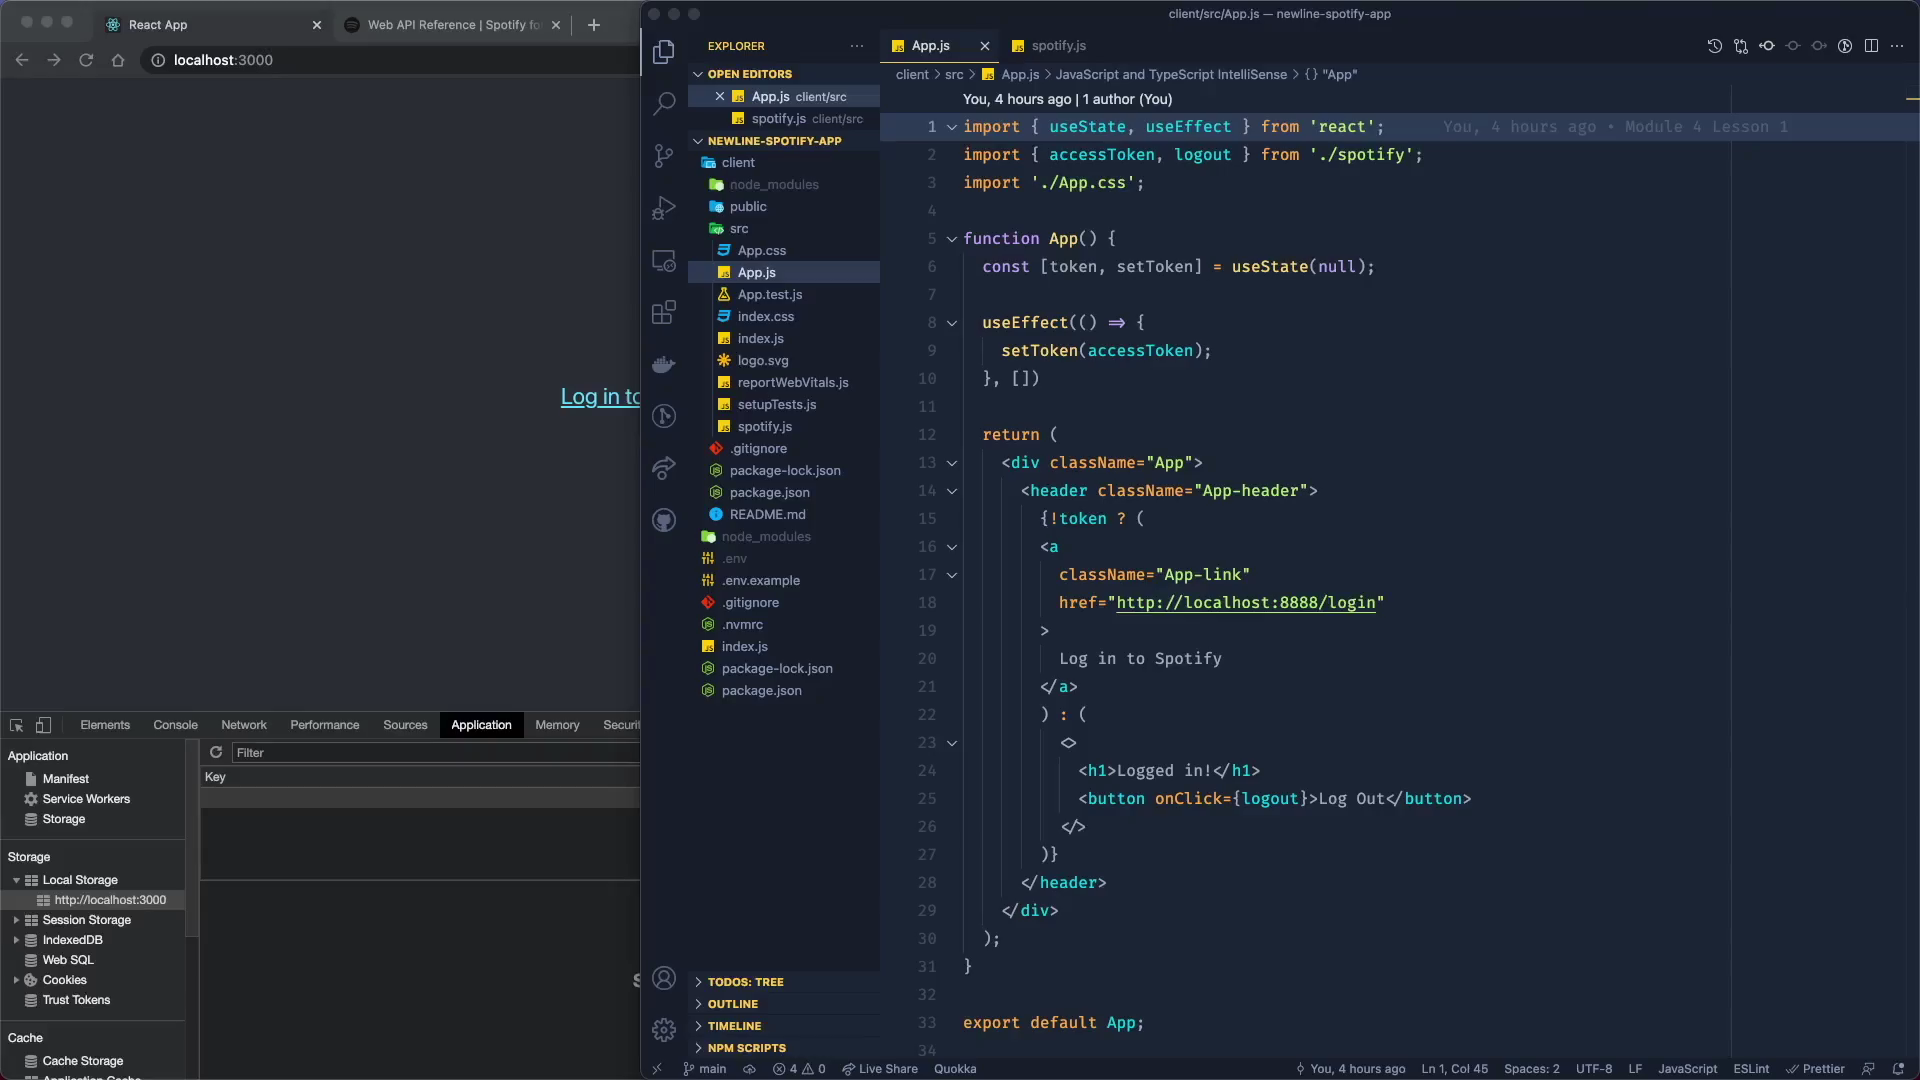Click the Log in to Spotify link
The height and width of the screenshot is (1080, 1920).
(601, 396)
